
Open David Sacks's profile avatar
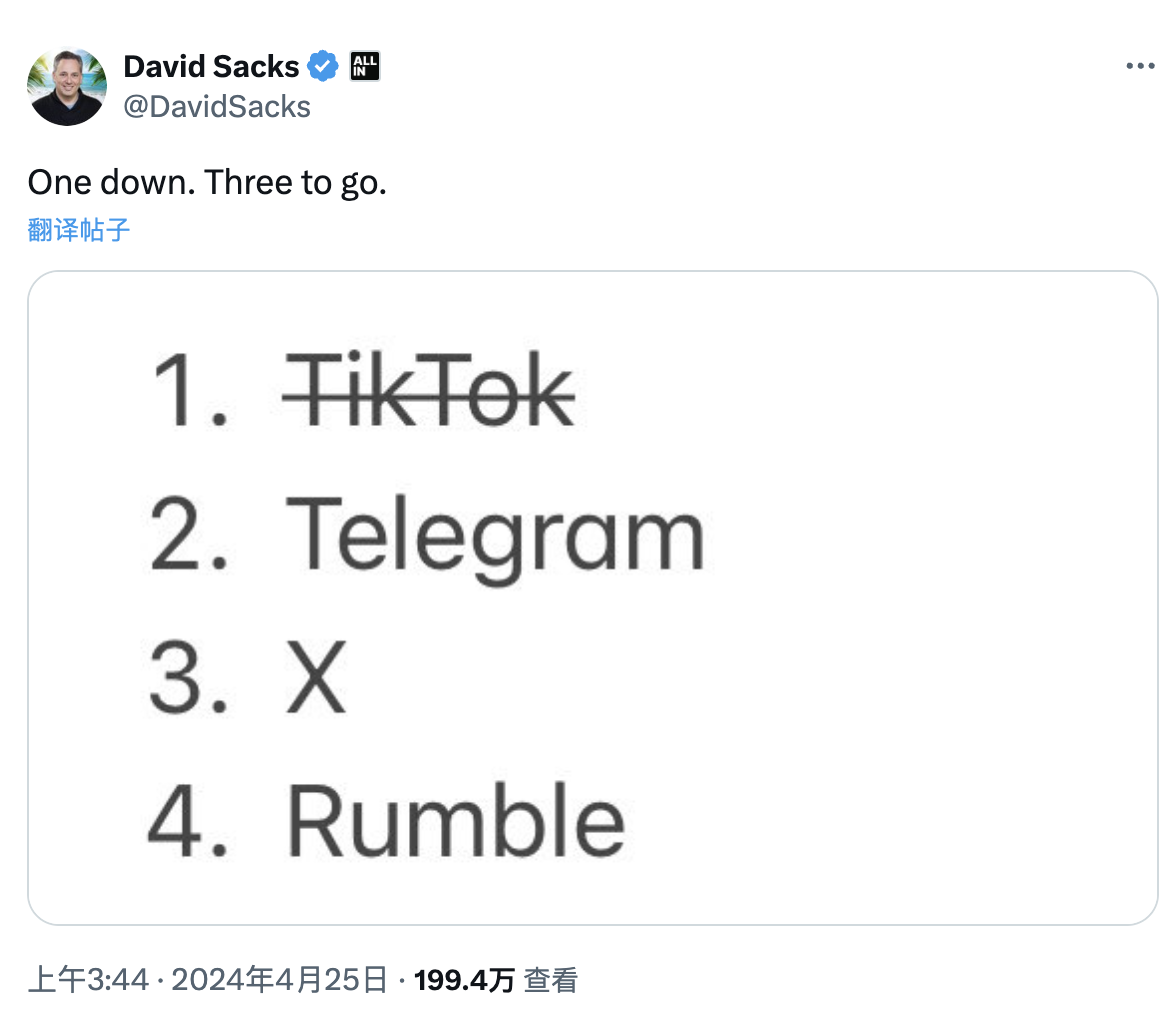[x=67, y=86]
